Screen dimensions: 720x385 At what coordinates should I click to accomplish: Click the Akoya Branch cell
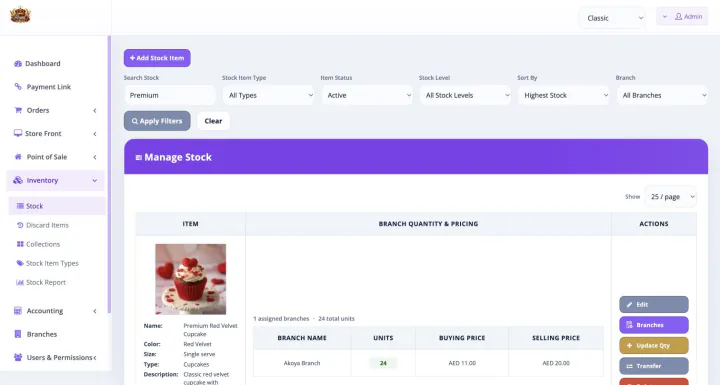302,363
